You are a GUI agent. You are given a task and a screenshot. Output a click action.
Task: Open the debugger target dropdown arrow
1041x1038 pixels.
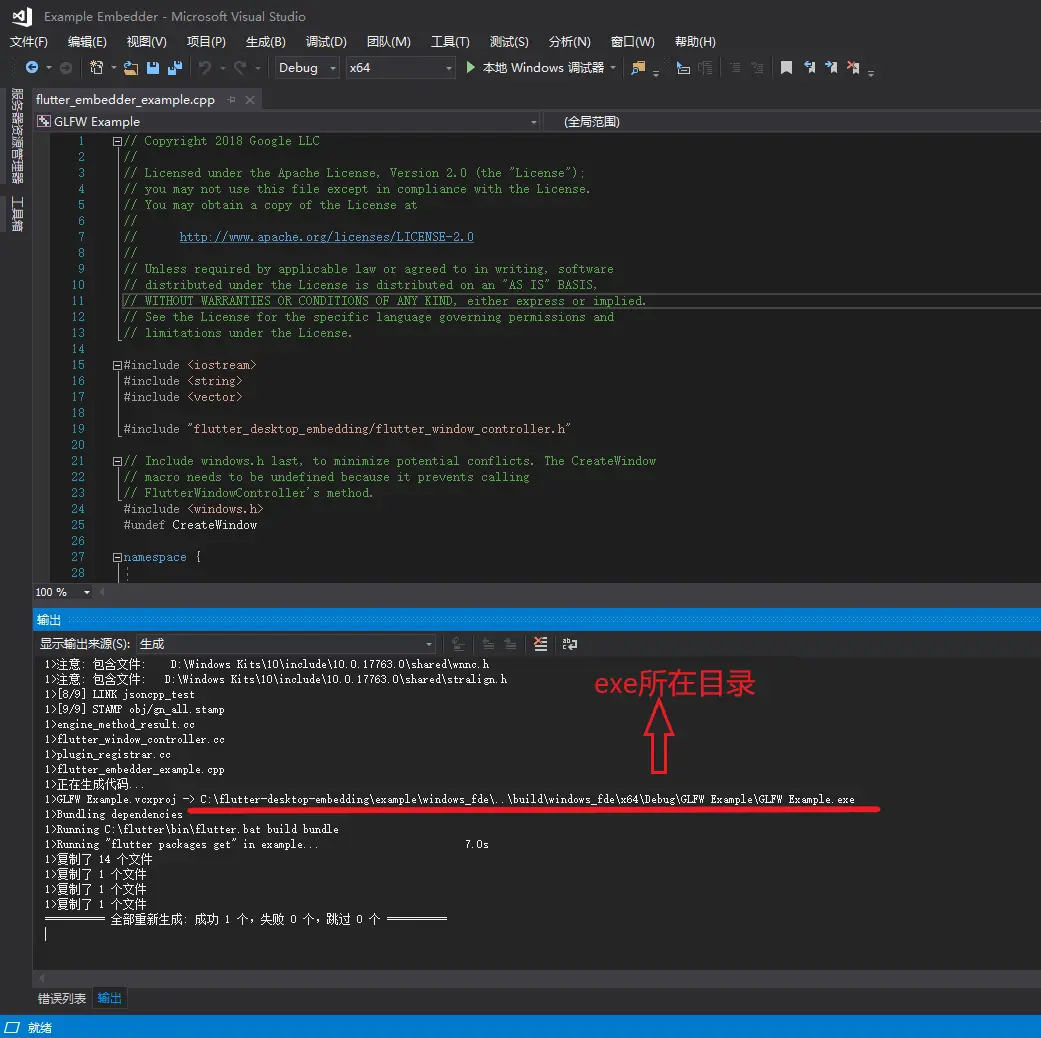[613, 67]
